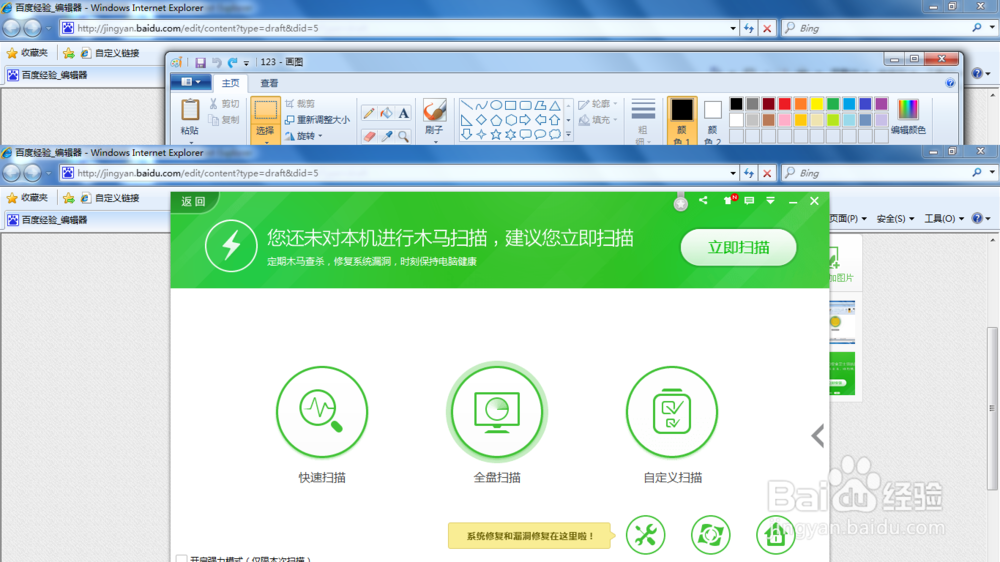Image resolution: width=1000 pixels, height=562 pixels.
Task: Click refresh icon in front IE window
Action: click(x=749, y=173)
